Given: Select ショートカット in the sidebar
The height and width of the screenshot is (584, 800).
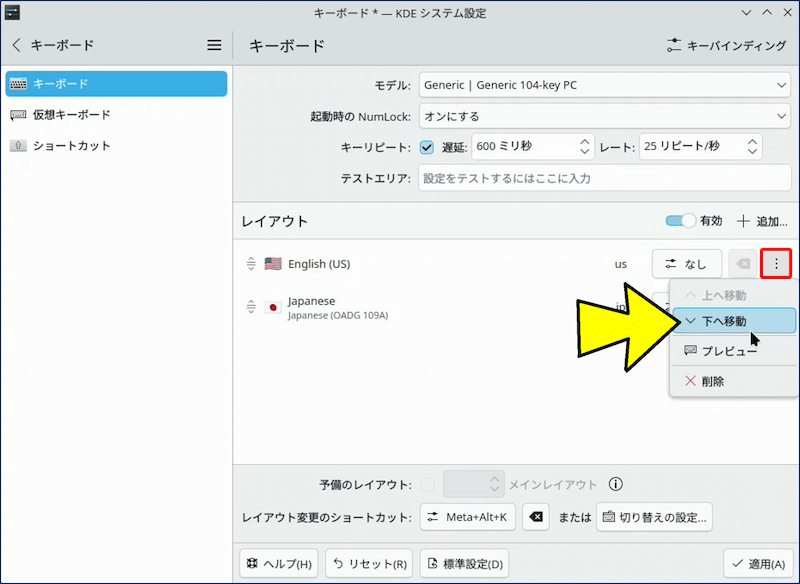Looking at the screenshot, I should 71,146.
